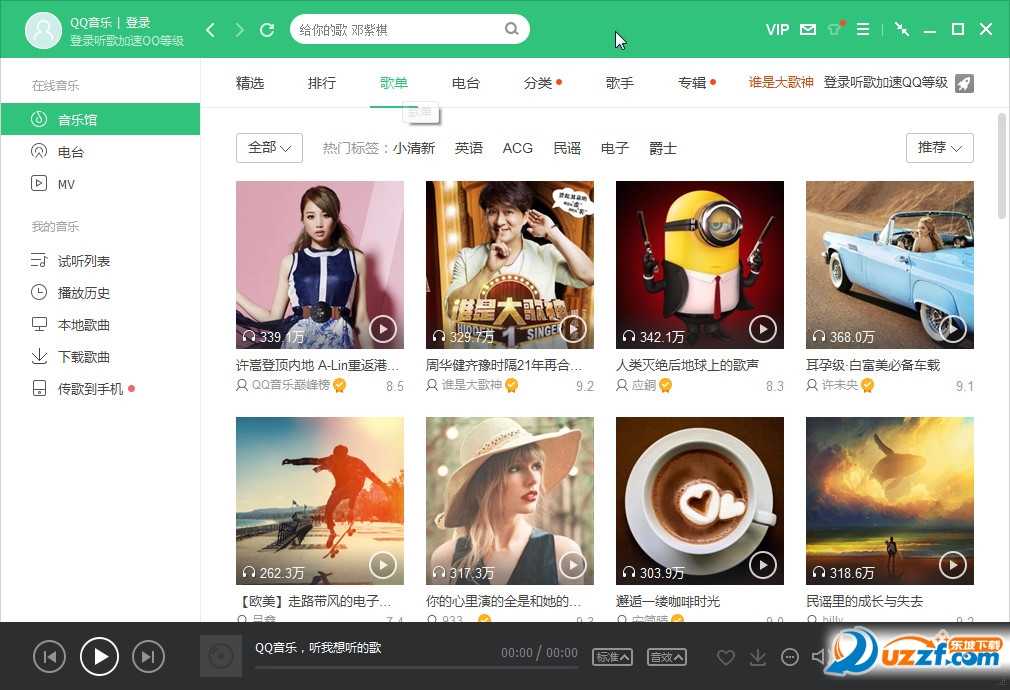The height and width of the screenshot is (690, 1010).
Task: Open the message inbox envelope icon
Action: click(x=806, y=30)
